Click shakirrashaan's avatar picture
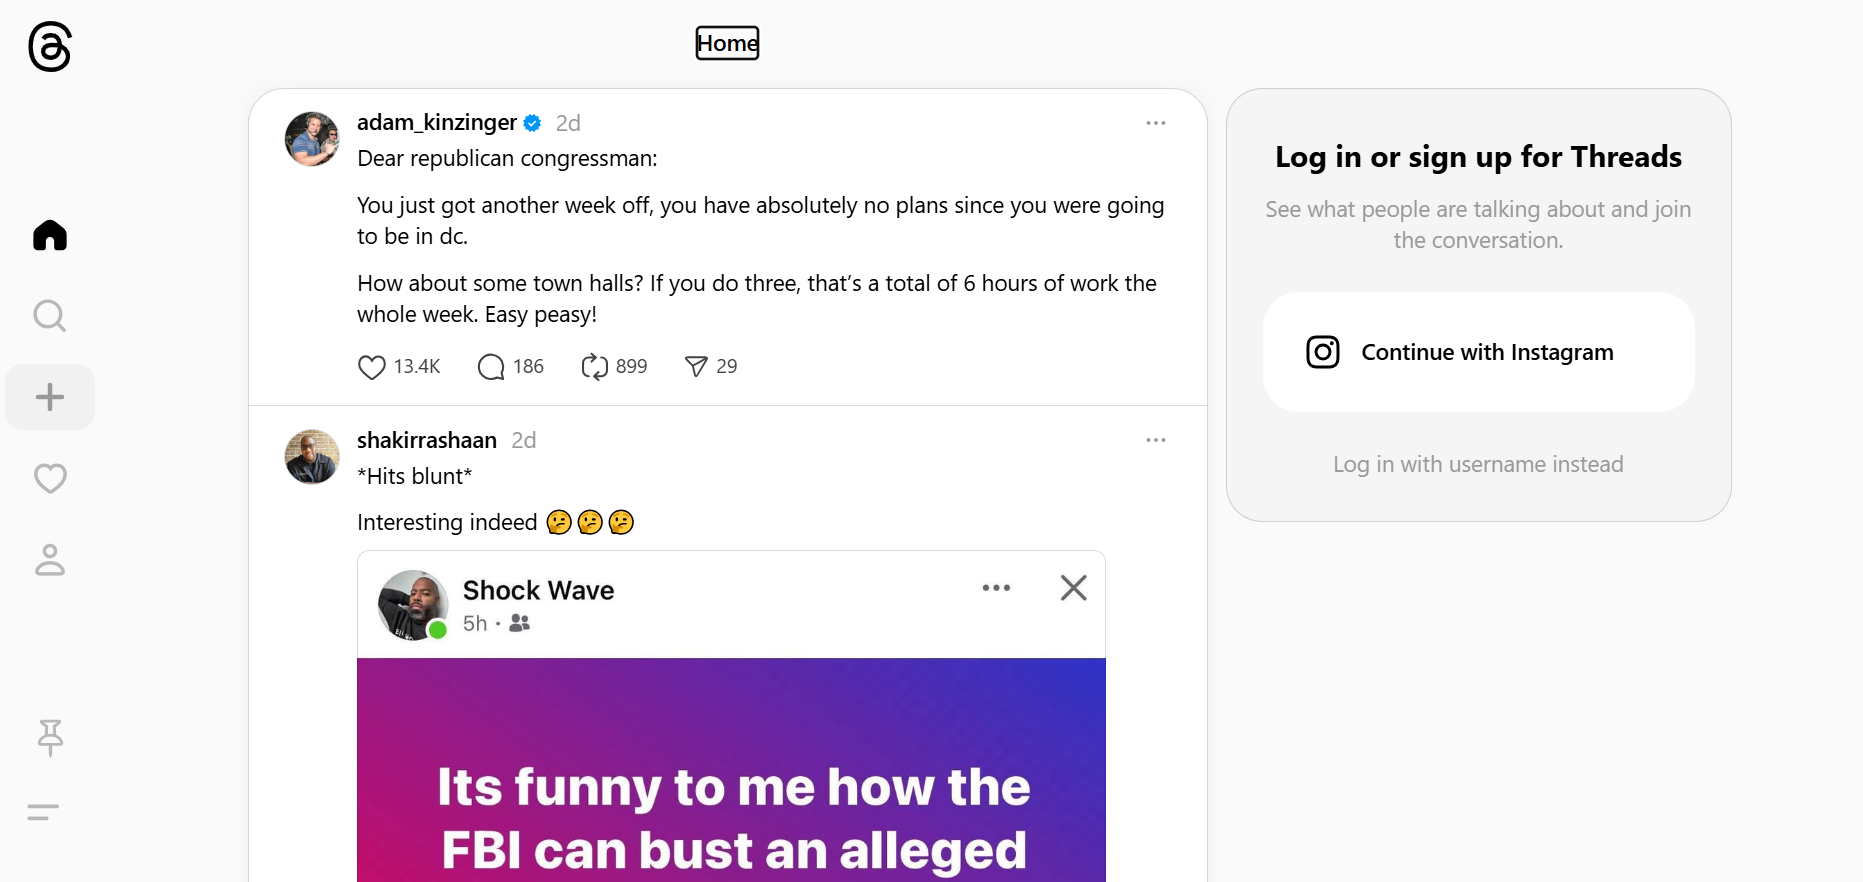 click(312, 457)
